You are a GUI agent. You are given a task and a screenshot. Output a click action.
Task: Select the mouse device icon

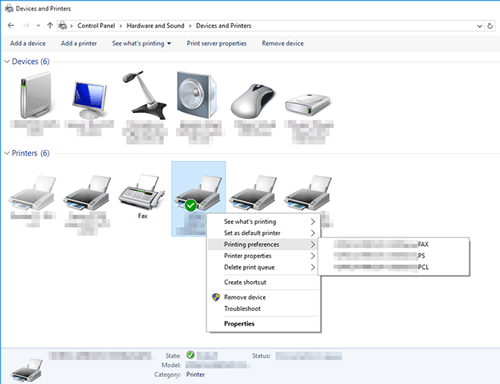(253, 100)
